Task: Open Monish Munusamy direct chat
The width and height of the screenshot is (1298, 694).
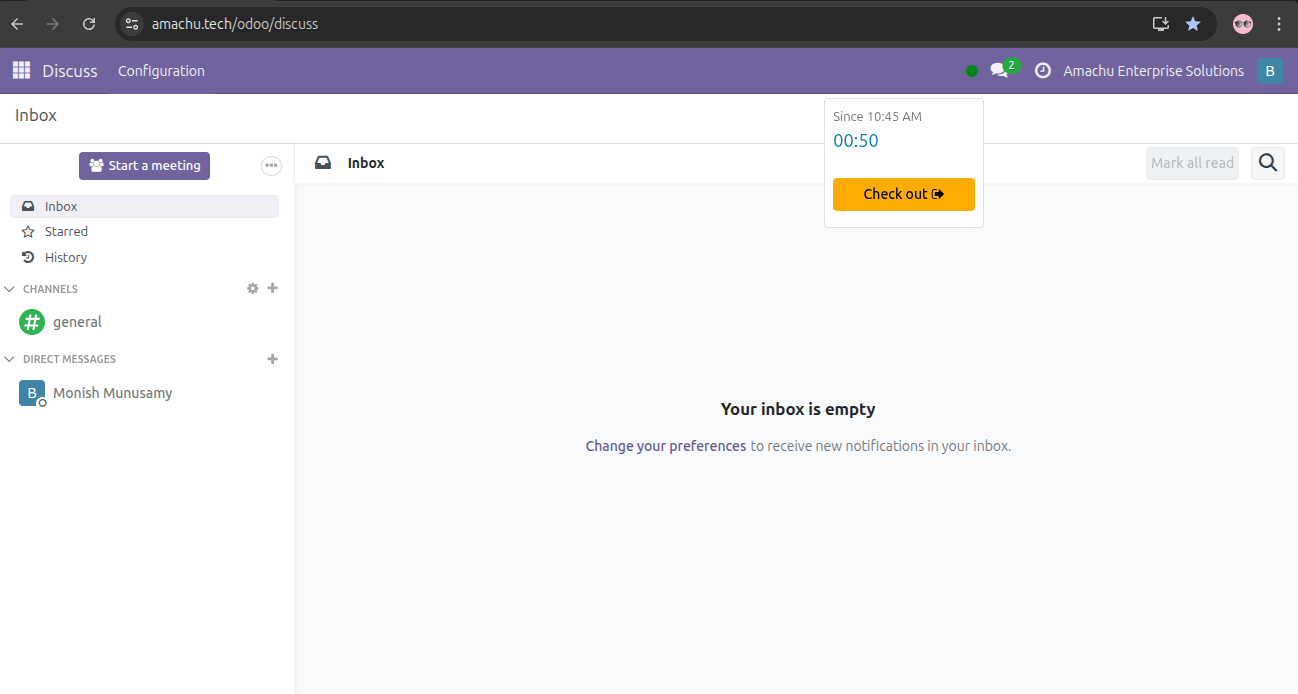Action: point(112,393)
